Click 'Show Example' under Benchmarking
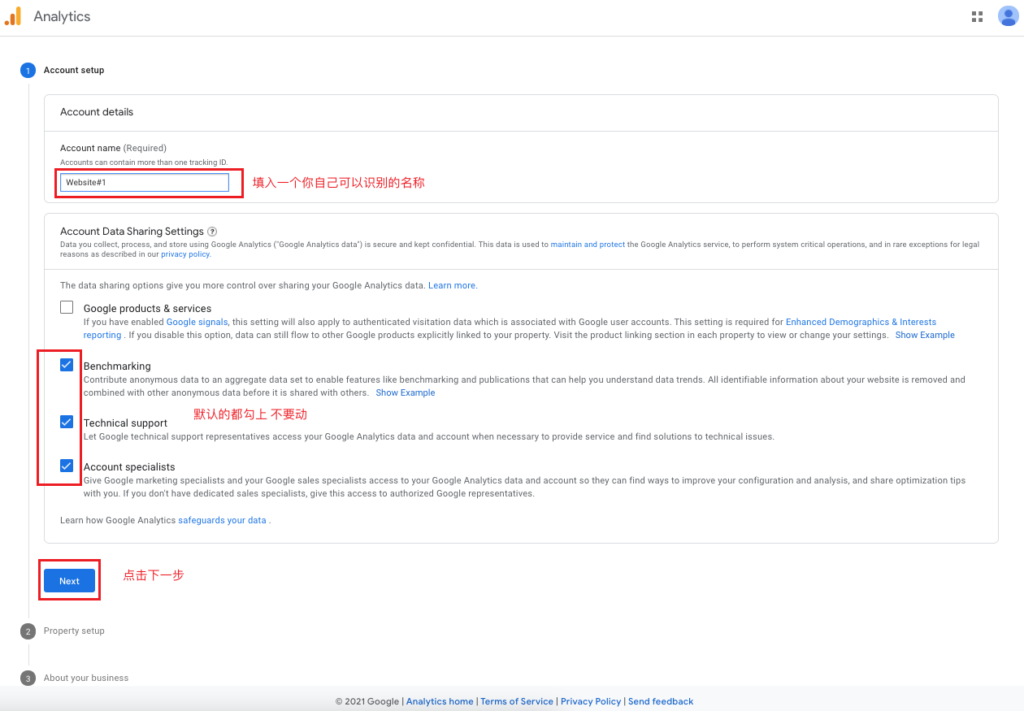The image size is (1024, 711). [x=405, y=392]
